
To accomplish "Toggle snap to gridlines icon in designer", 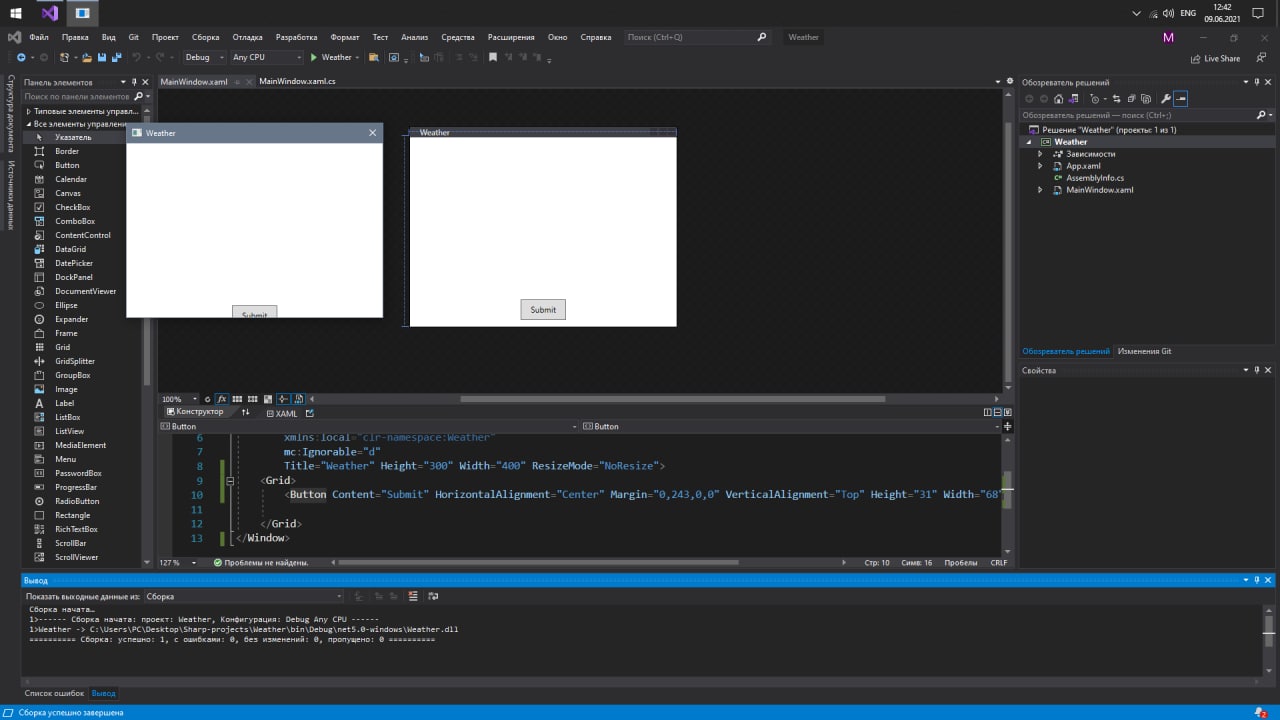I will tap(253, 399).
